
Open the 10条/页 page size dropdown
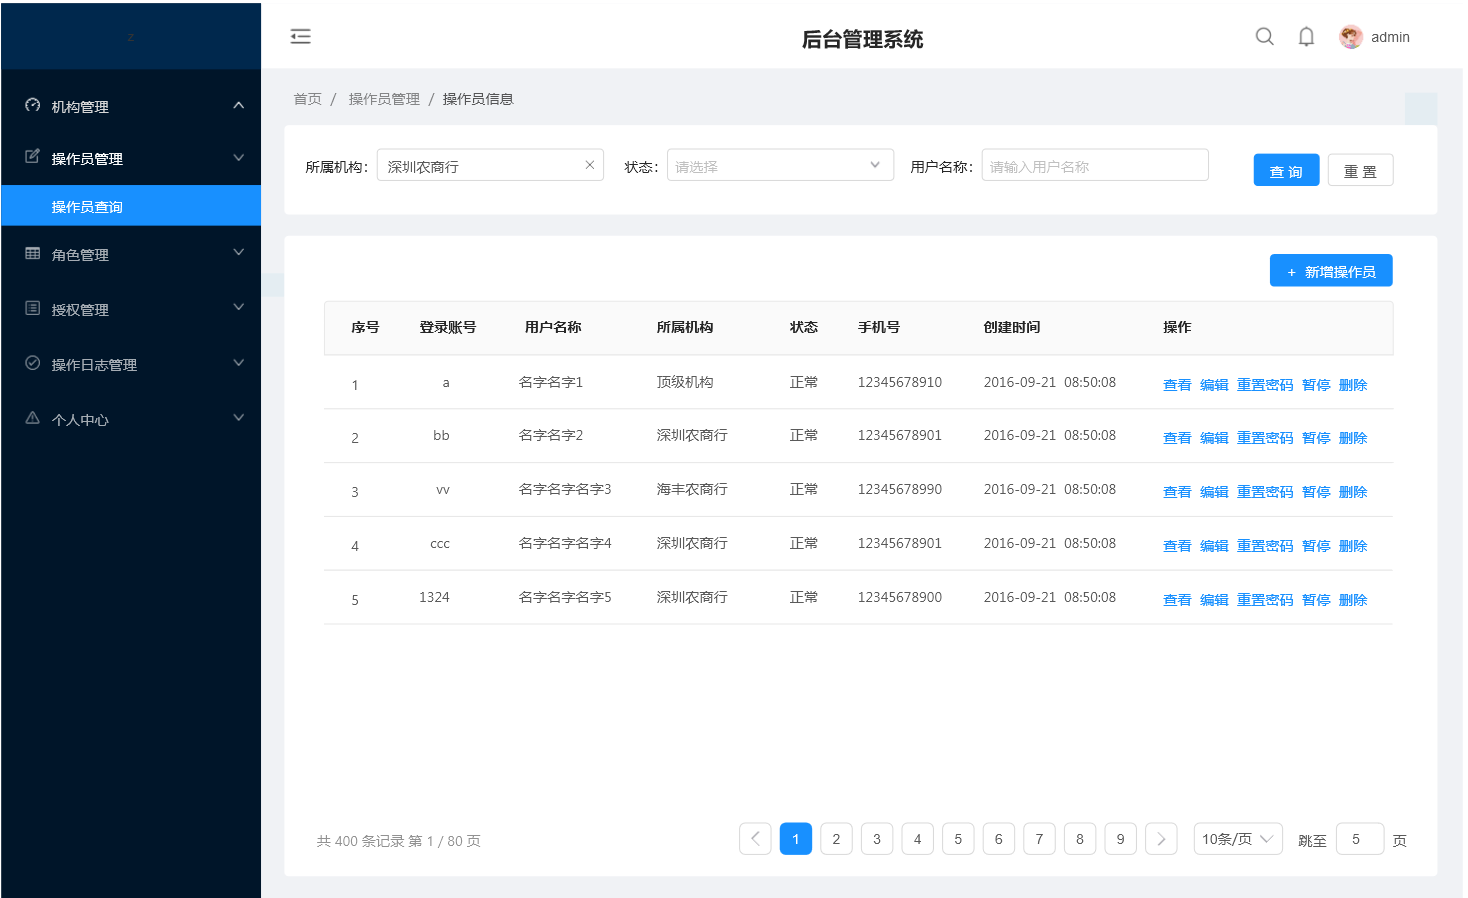coord(1238,839)
